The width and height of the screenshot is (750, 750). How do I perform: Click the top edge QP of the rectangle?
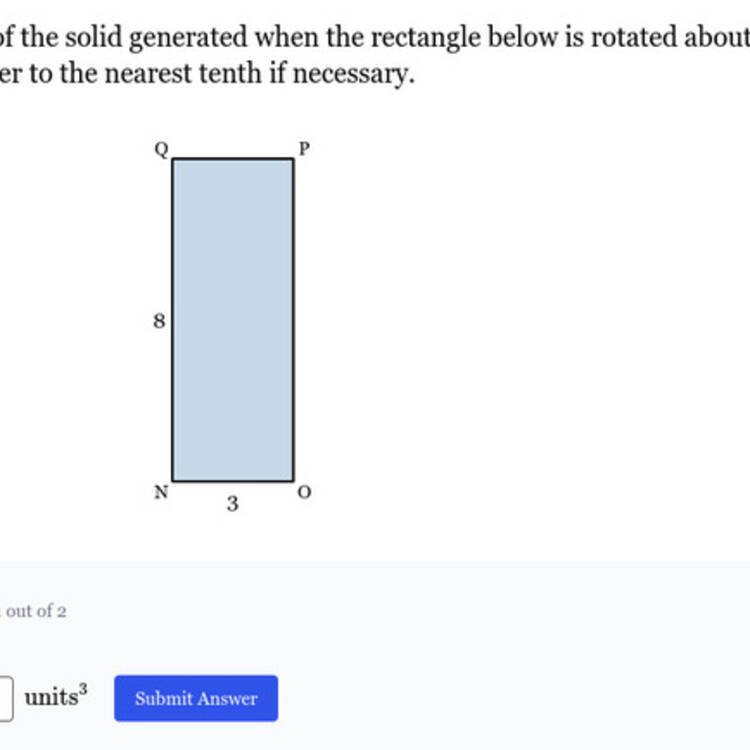point(233,158)
